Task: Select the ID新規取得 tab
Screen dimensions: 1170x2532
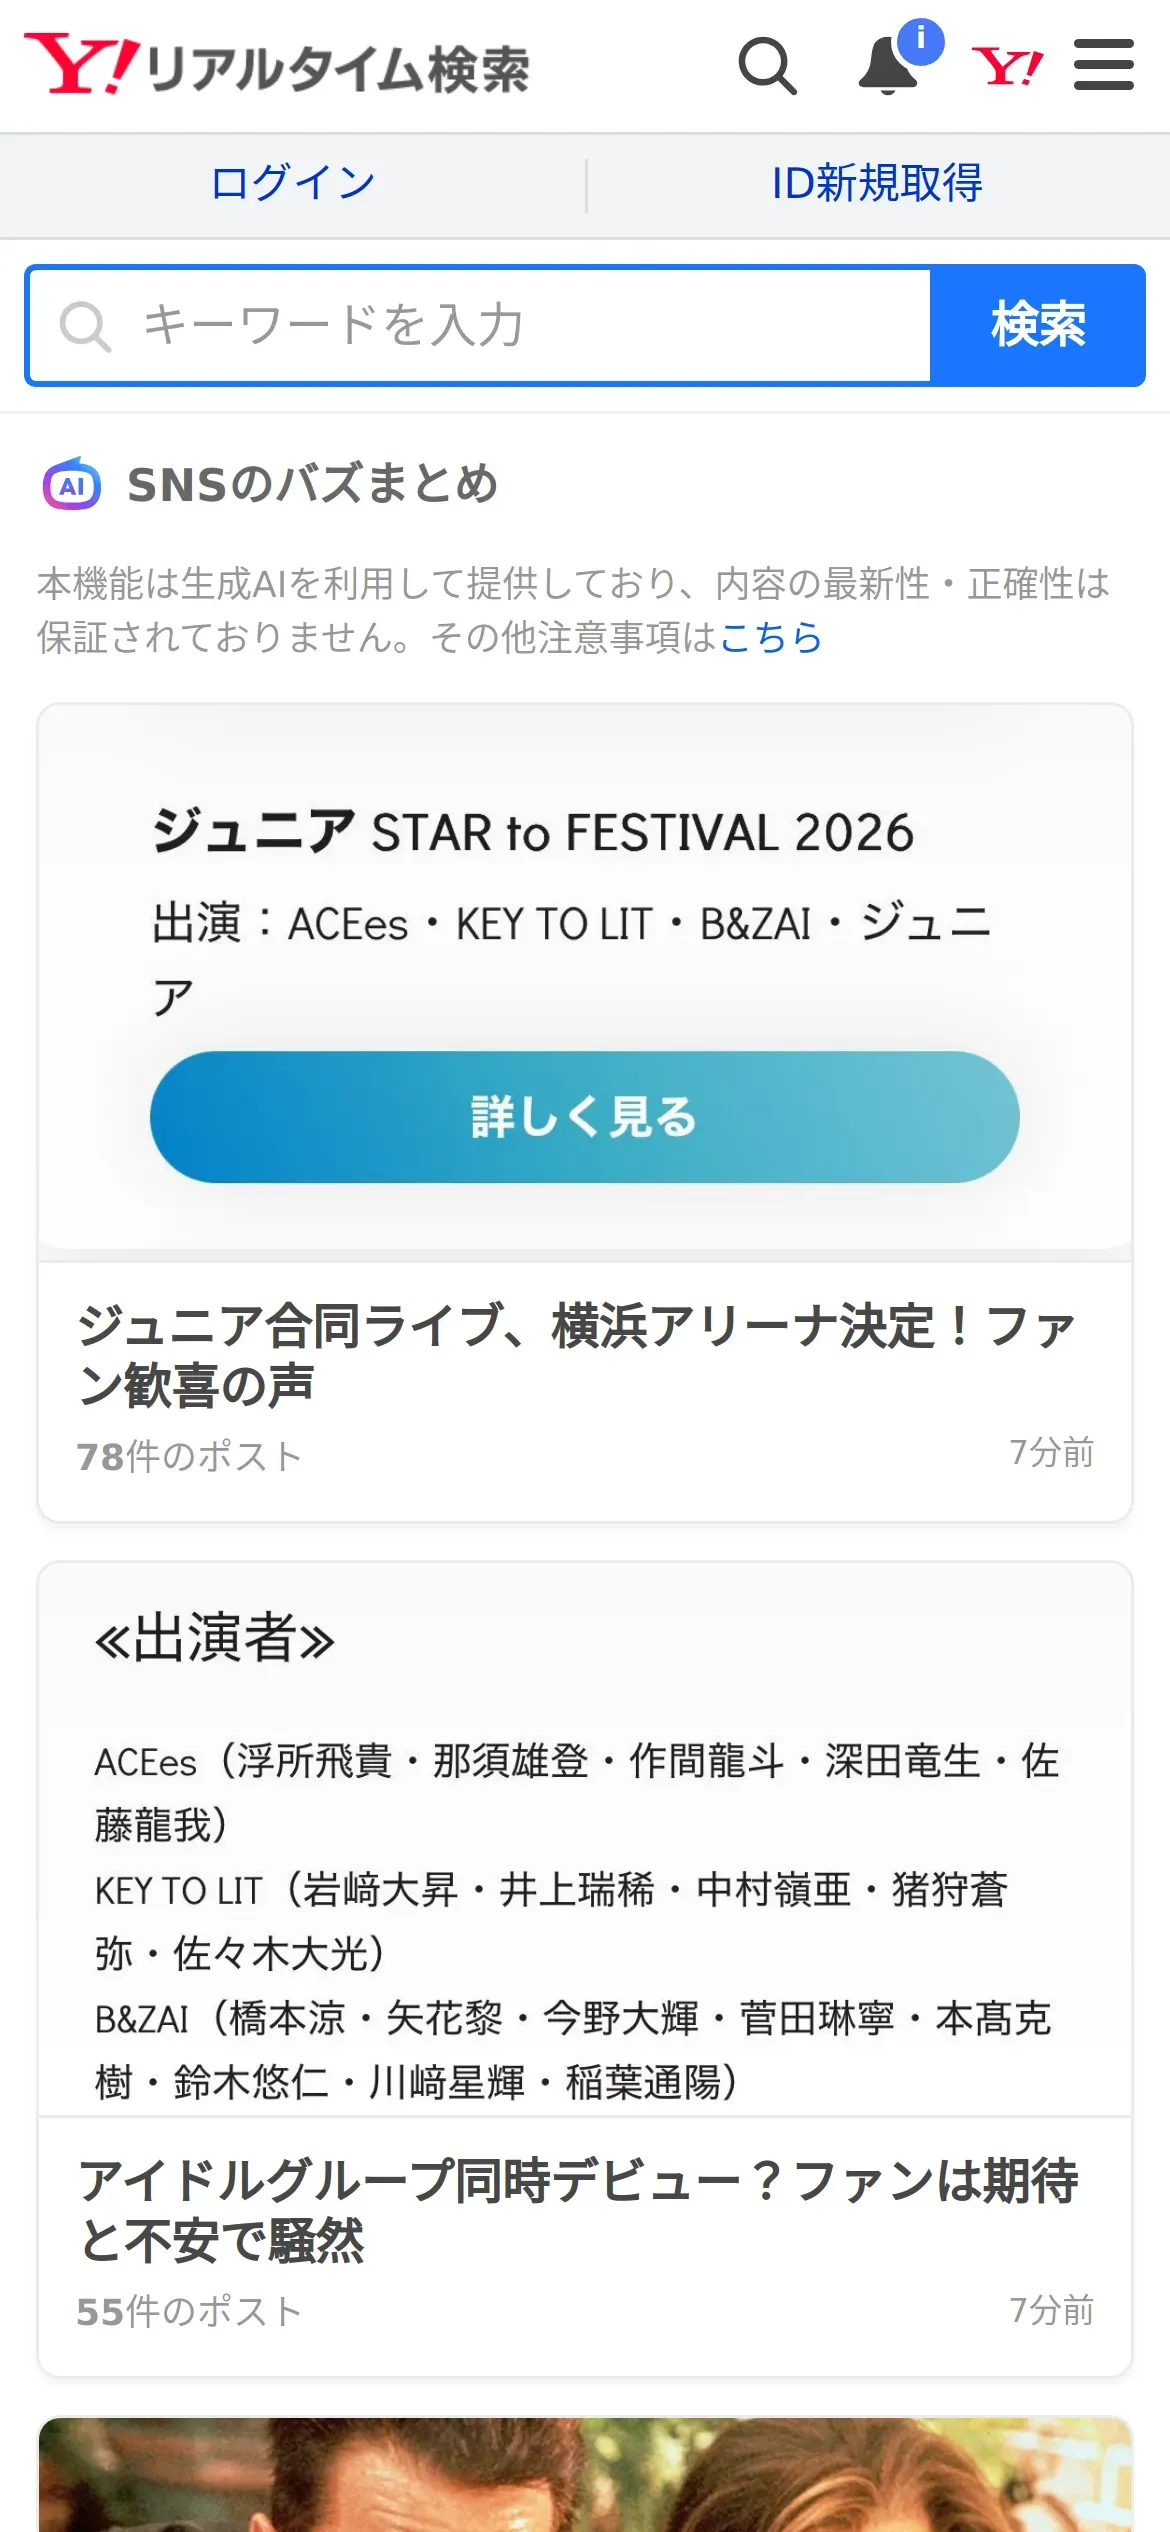Action: pos(877,184)
